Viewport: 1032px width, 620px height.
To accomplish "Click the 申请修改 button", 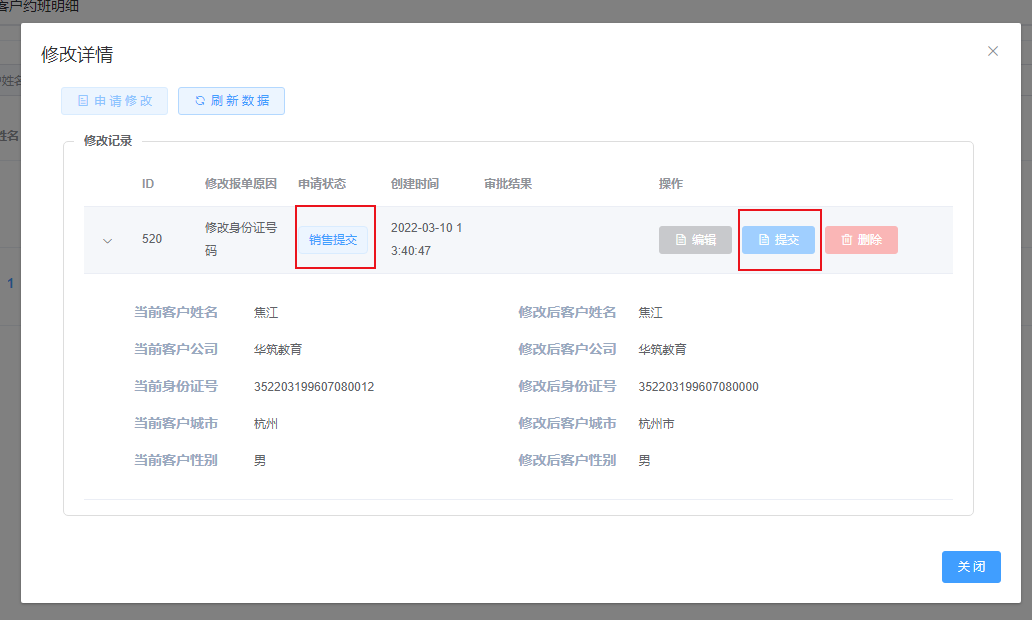I will (114, 101).
